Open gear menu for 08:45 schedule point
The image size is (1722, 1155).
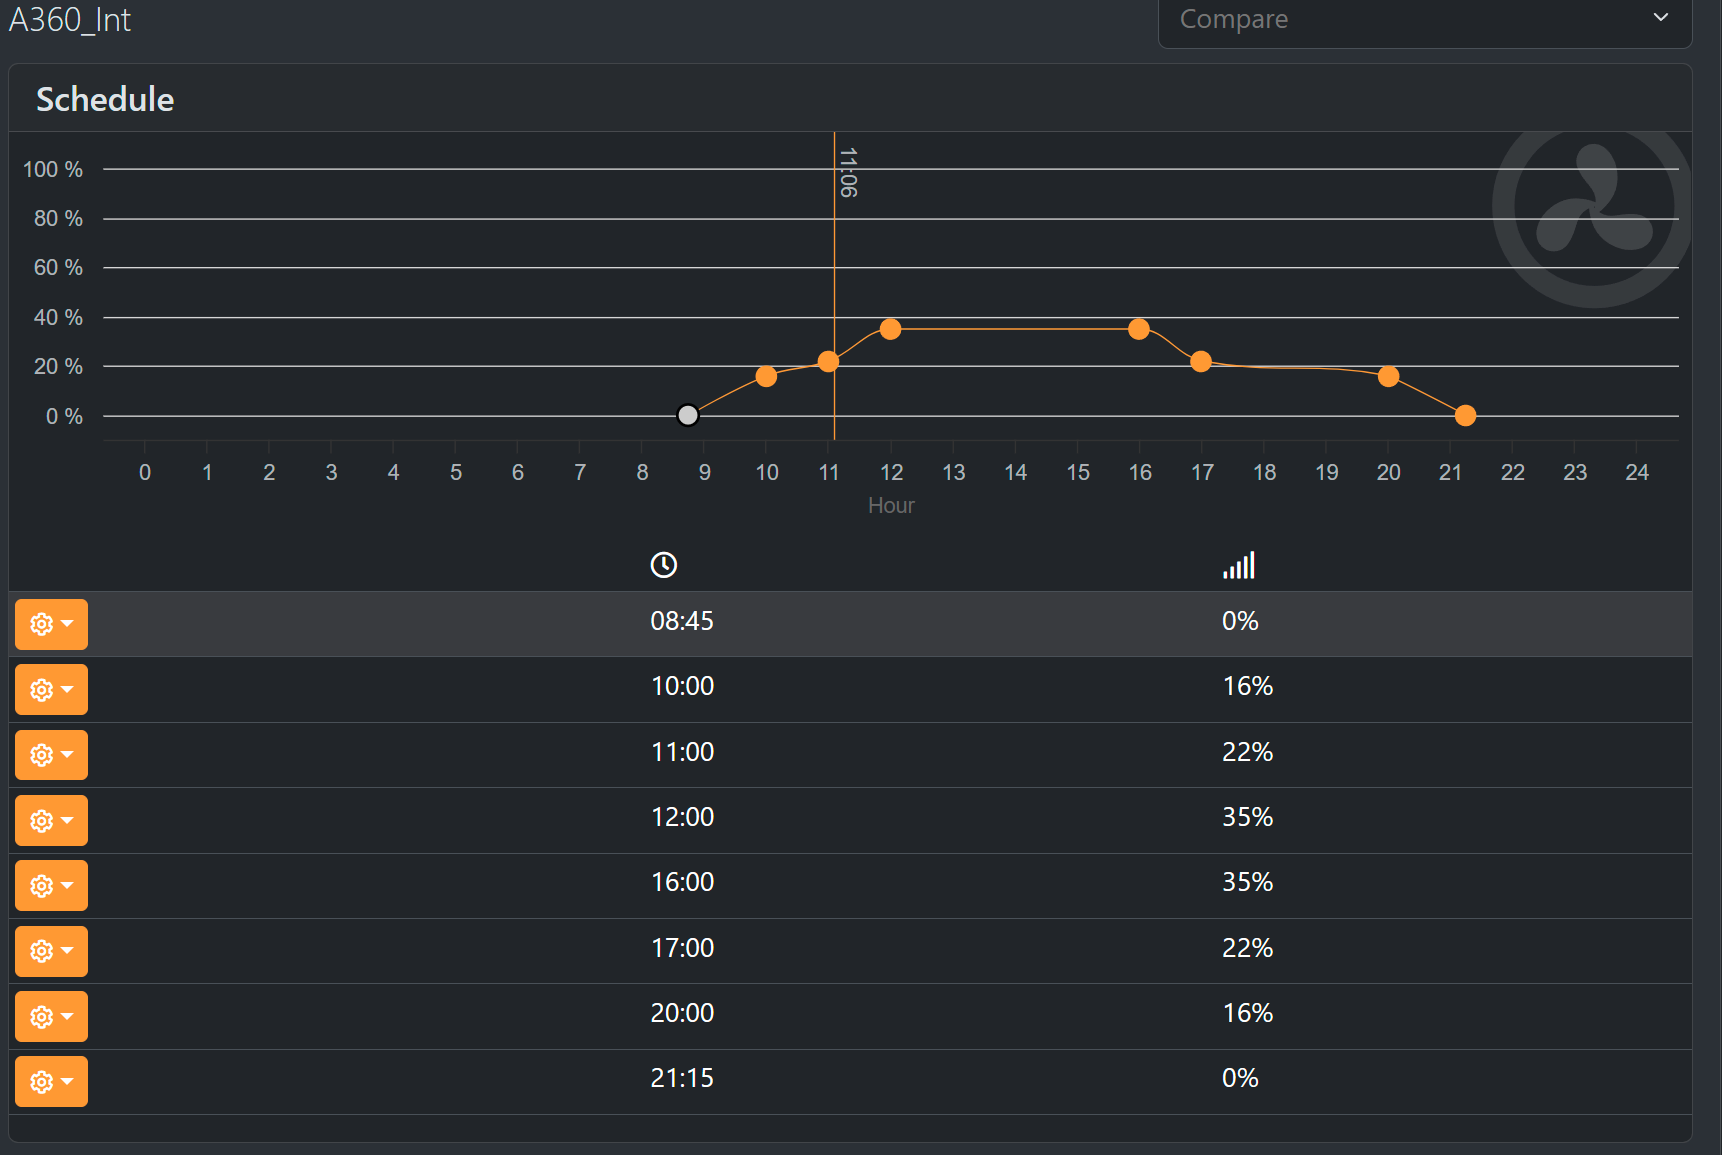point(51,624)
